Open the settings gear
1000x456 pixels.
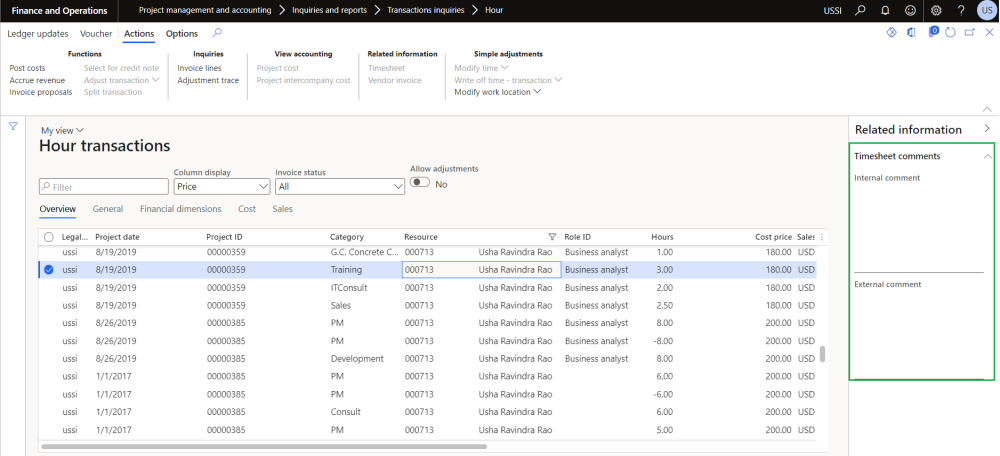[935, 10]
